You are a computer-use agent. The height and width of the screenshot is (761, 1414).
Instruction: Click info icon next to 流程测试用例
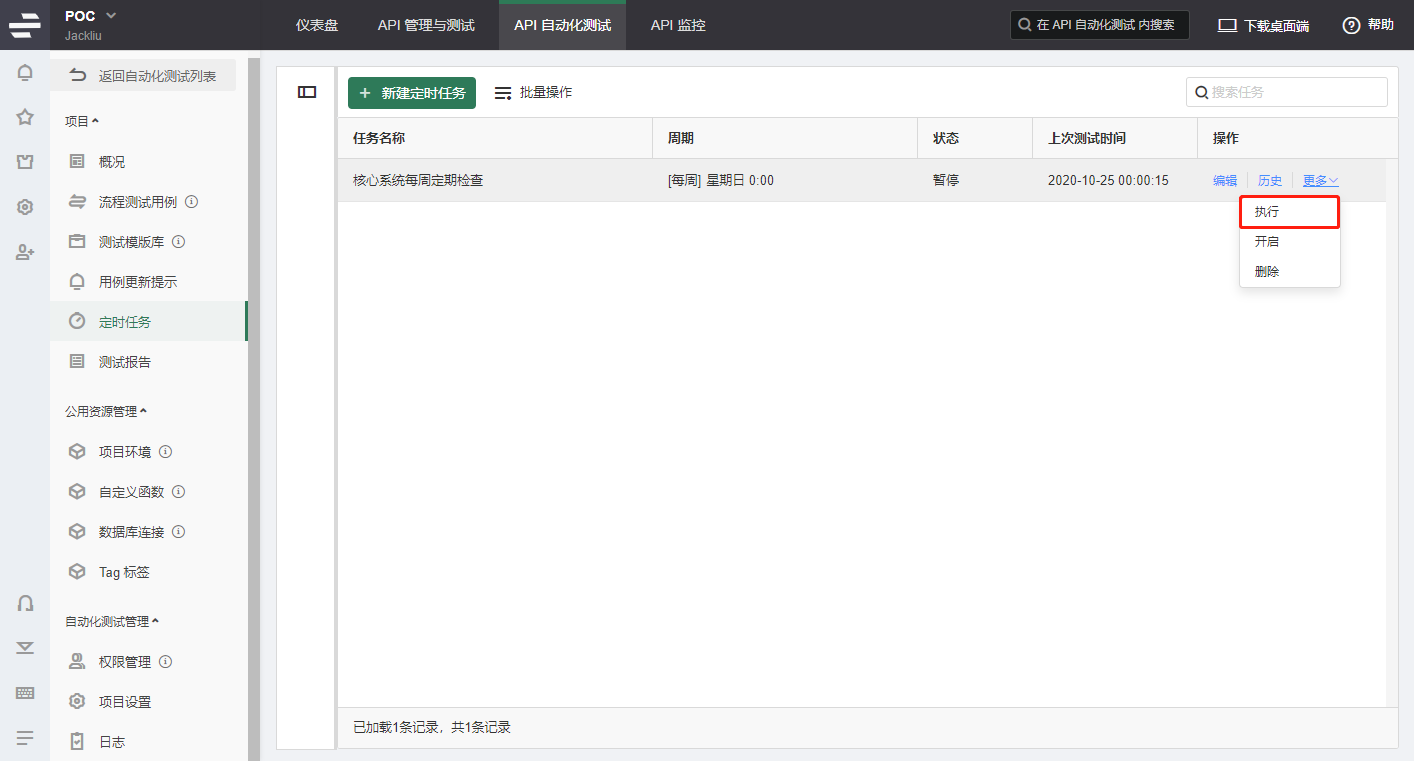[x=192, y=202]
